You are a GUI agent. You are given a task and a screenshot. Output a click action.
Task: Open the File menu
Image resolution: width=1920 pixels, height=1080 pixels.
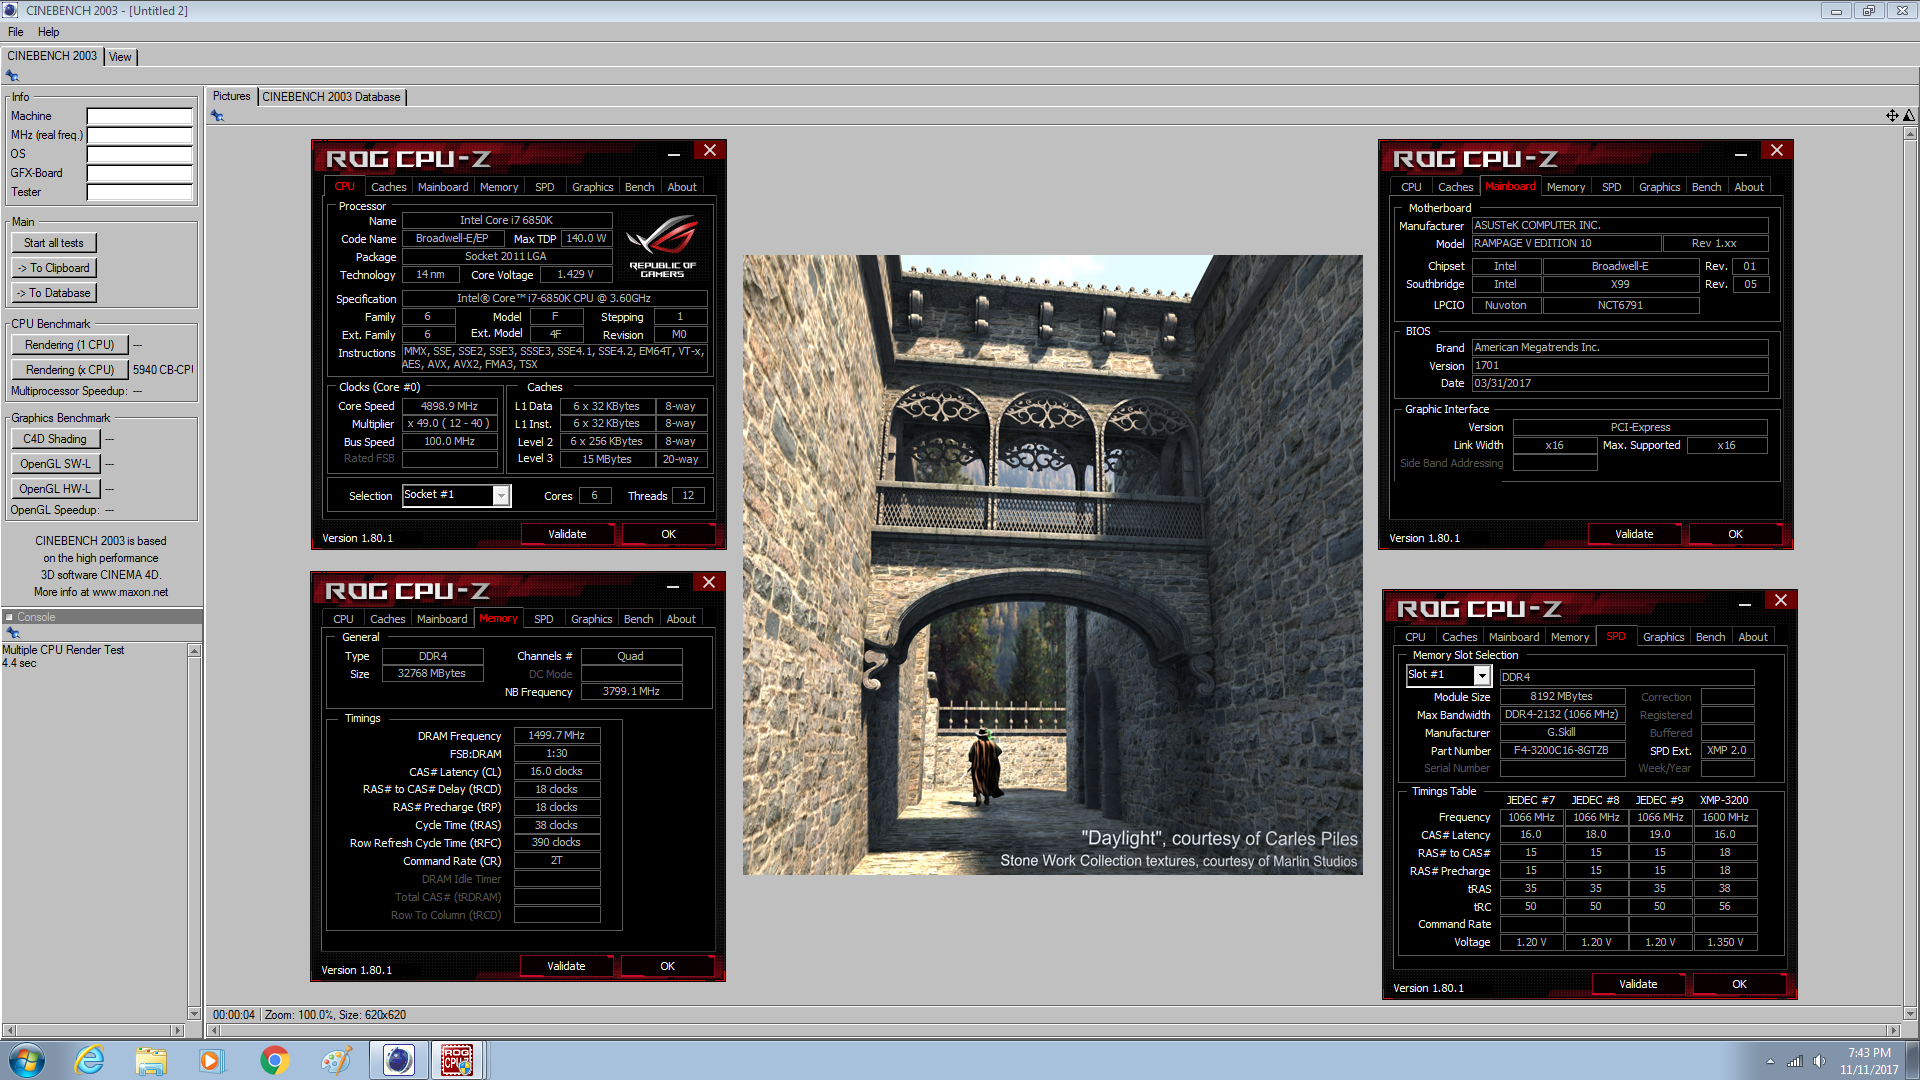click(x=15, y=32)
